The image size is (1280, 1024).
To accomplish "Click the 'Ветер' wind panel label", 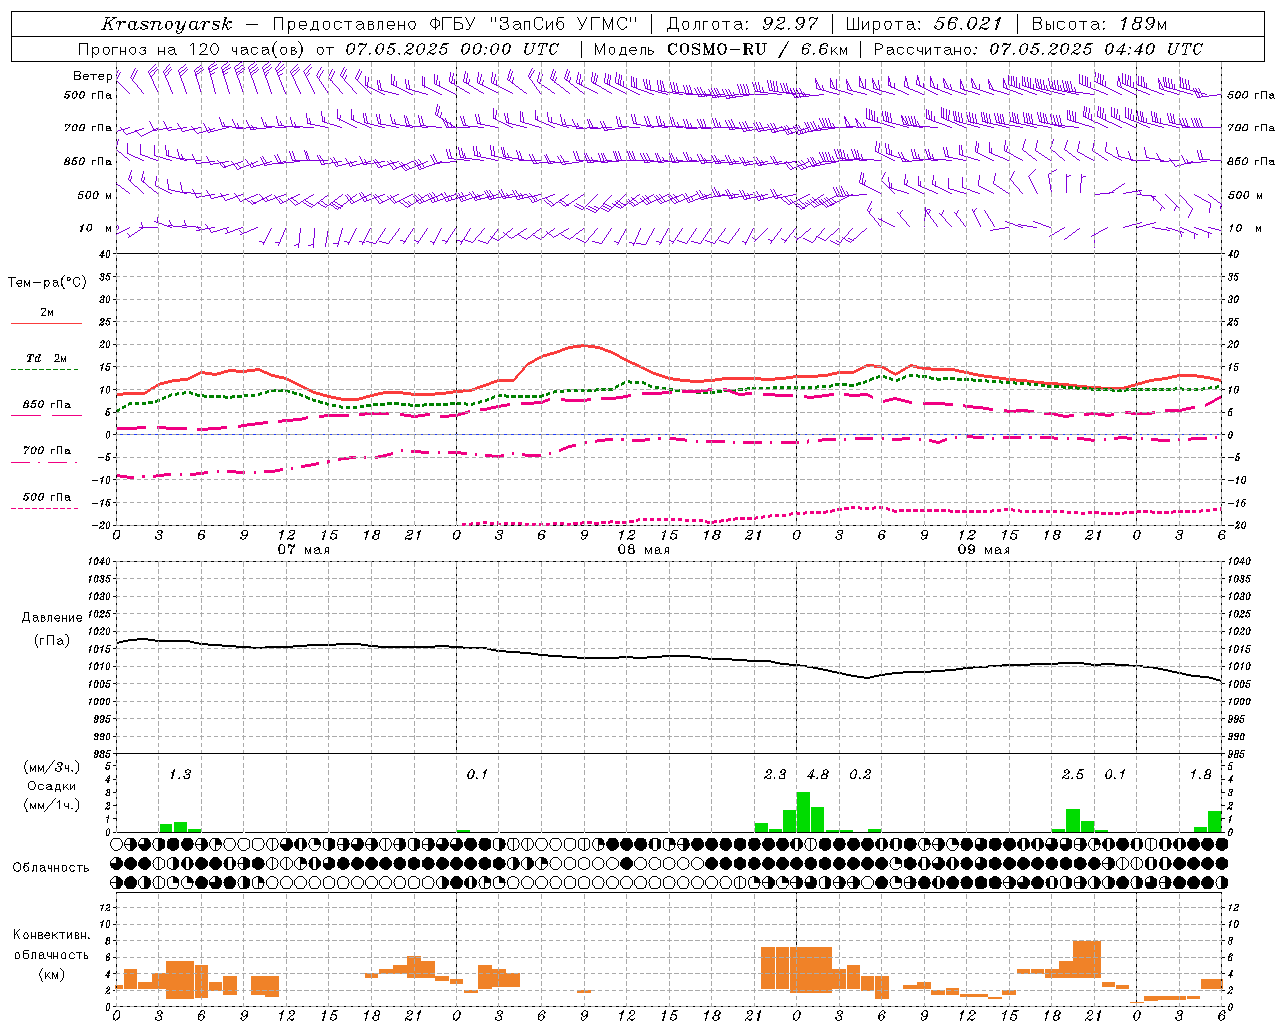I will coord(92,76).
